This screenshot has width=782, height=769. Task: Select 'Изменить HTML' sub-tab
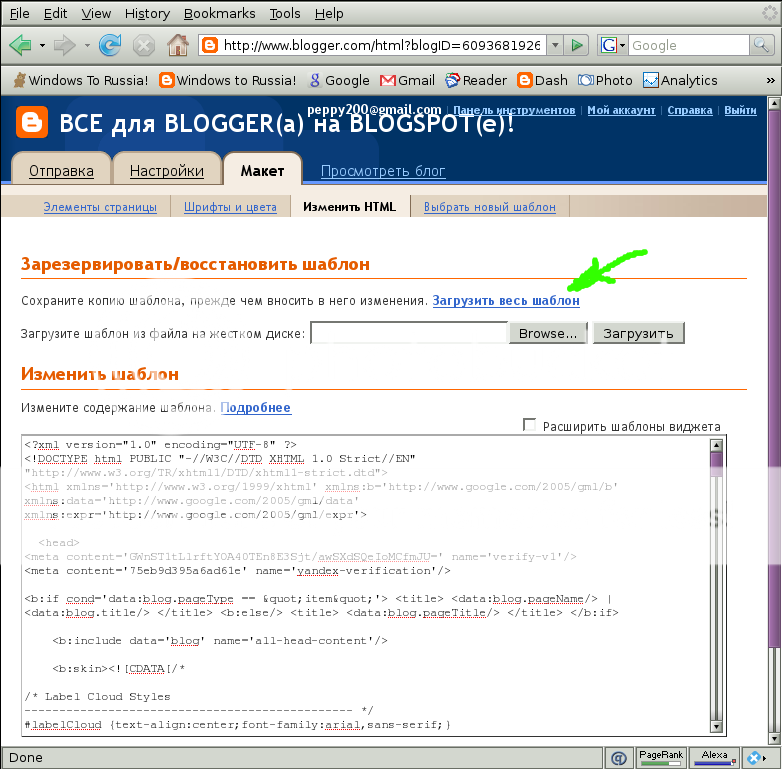tap(349, 206)
